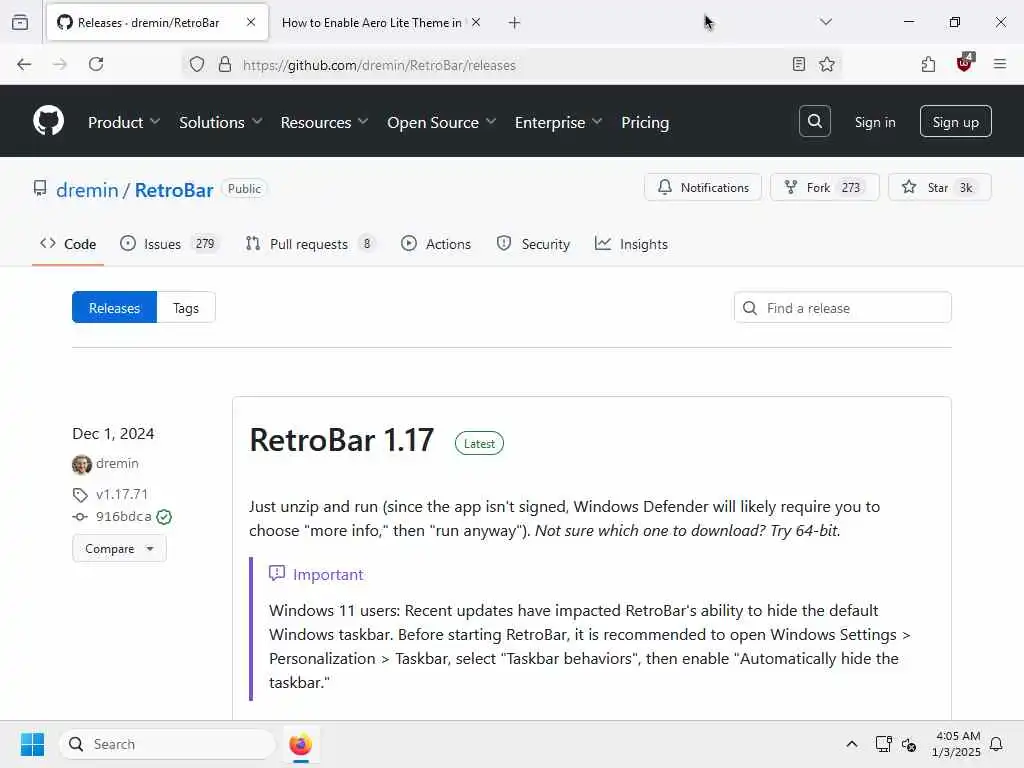Switch to the Code tab
1024x768 pixels.
point(68,244)
